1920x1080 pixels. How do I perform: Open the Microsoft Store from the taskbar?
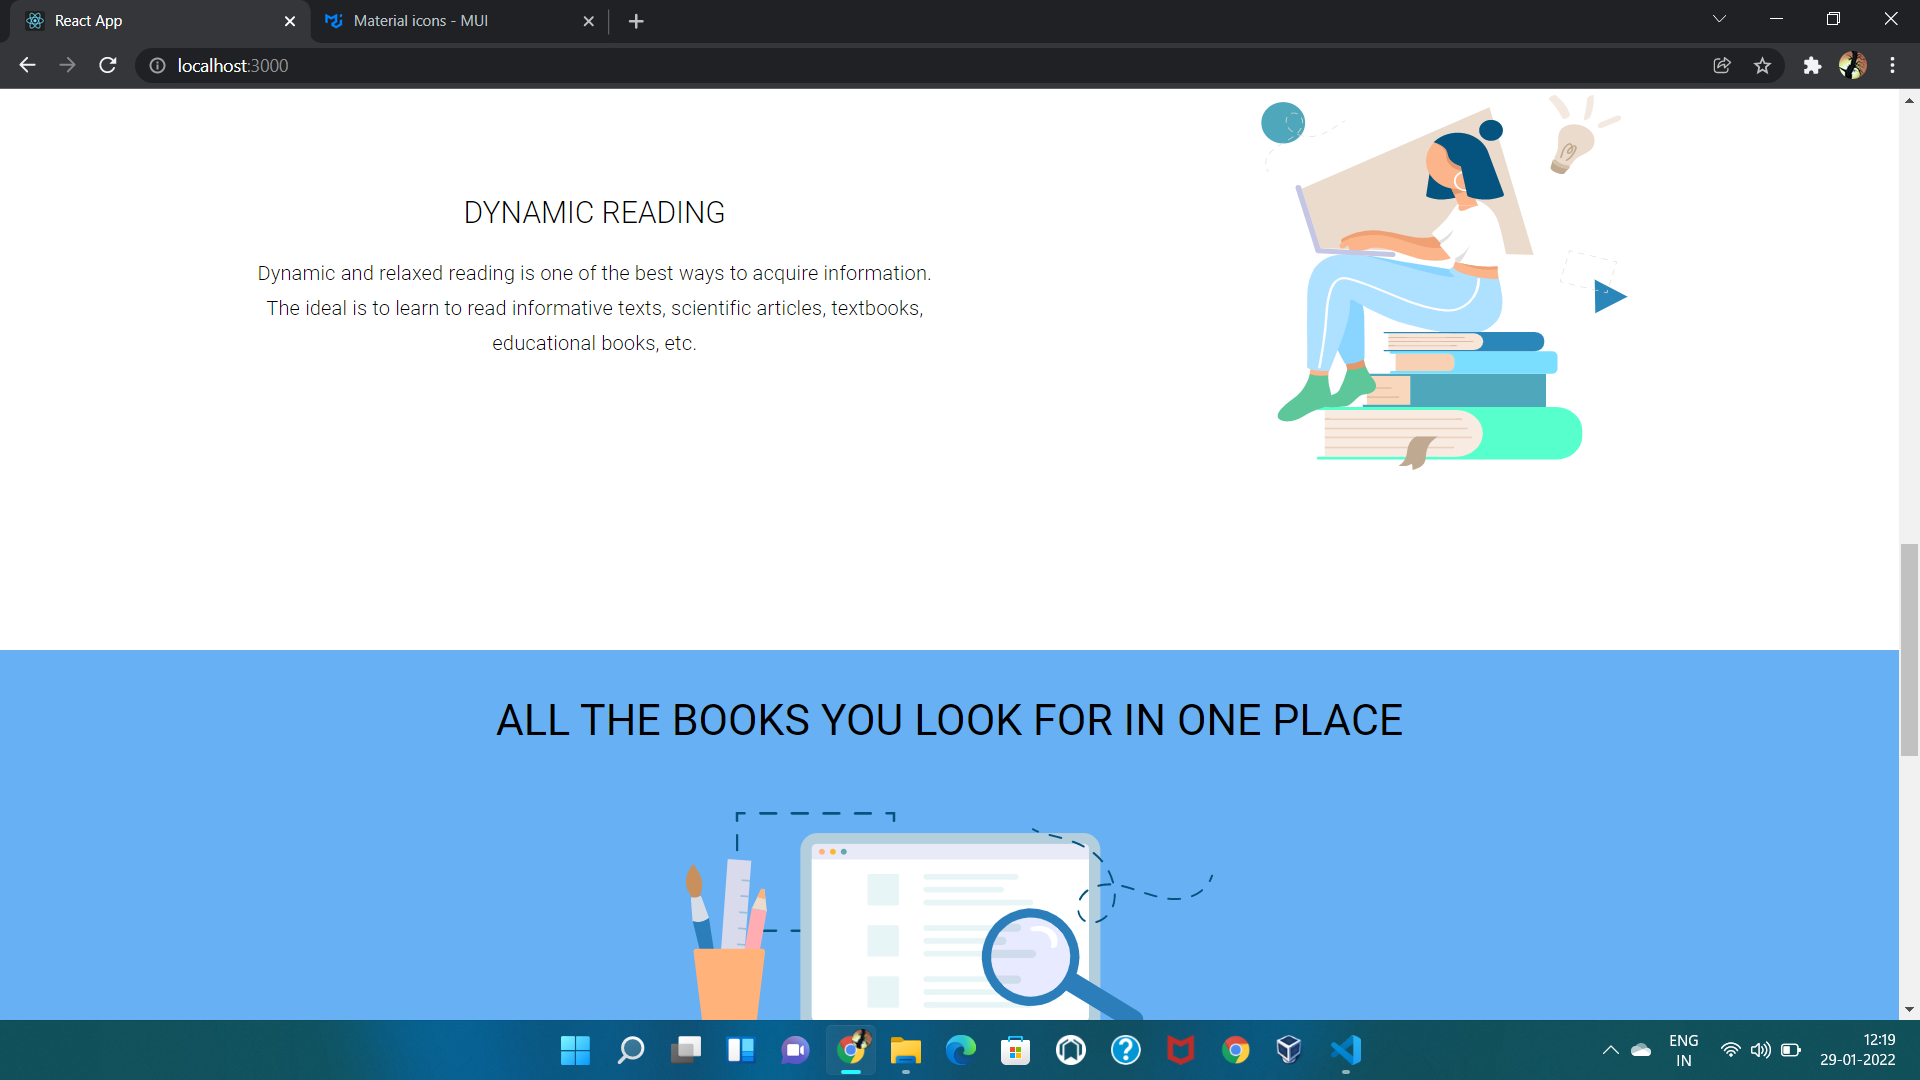[1015, 1050]
